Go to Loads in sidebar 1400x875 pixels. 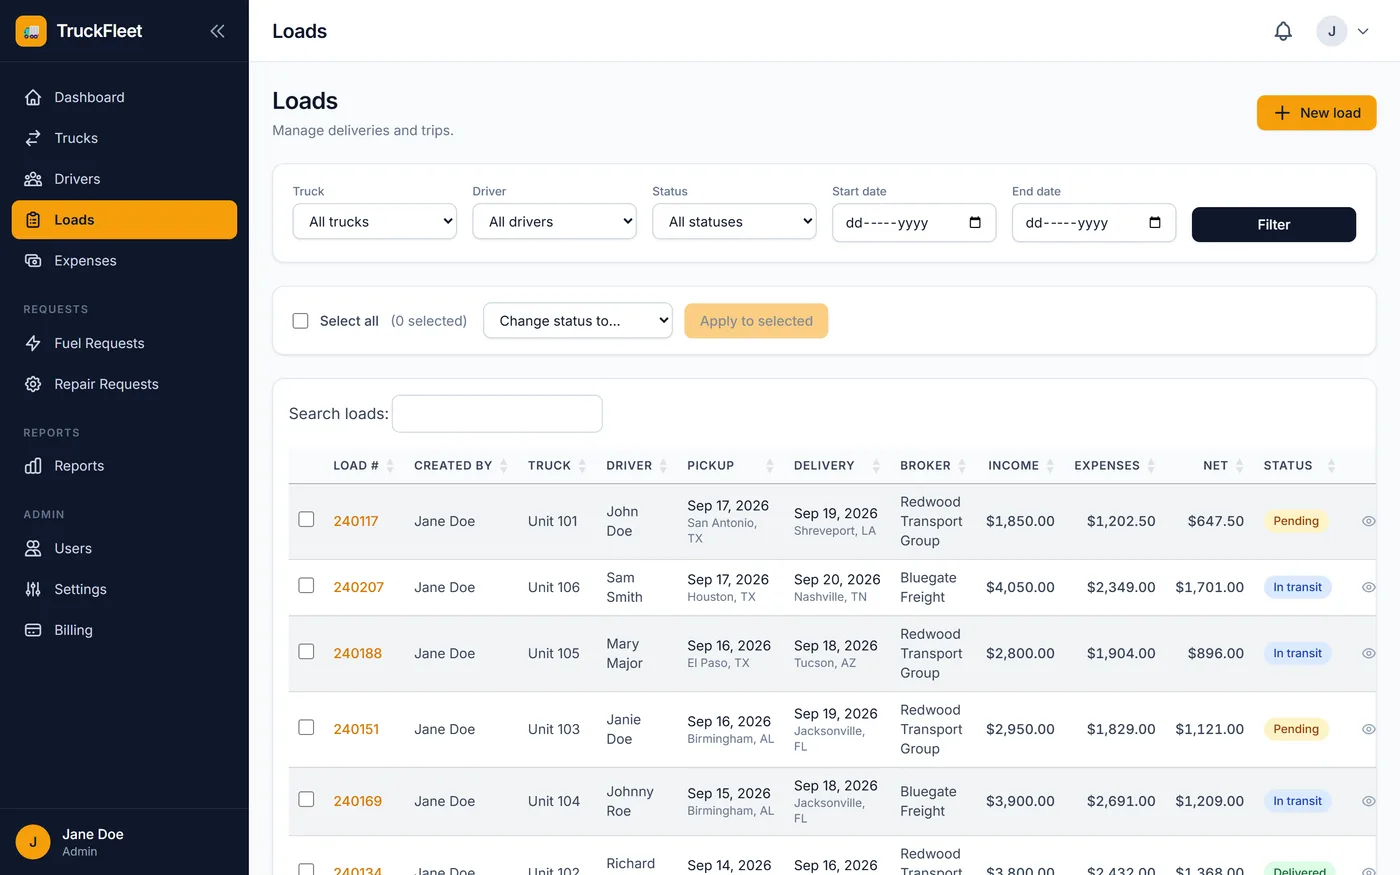tap(124, 220)
